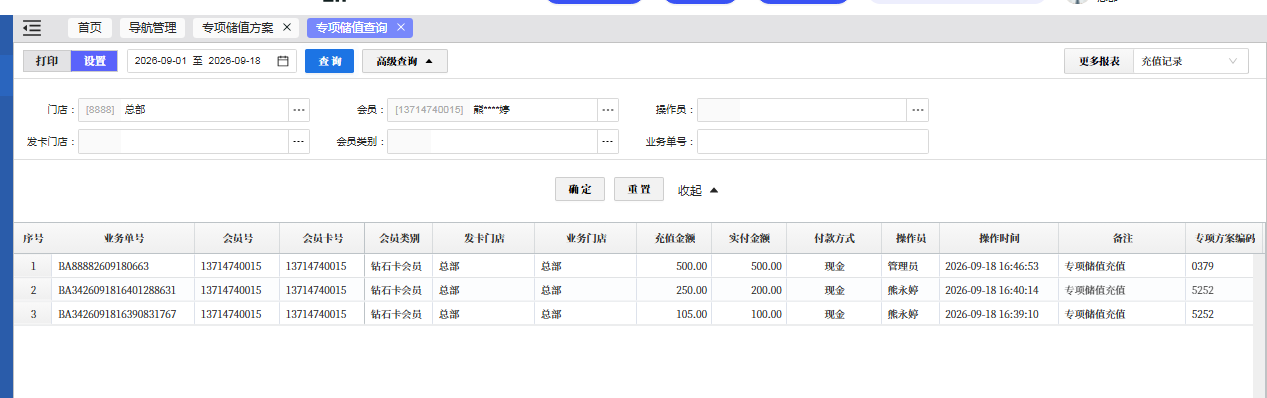Click the 备注 column header
This screenshot has height=398, width=1267.
point(1122,238)
